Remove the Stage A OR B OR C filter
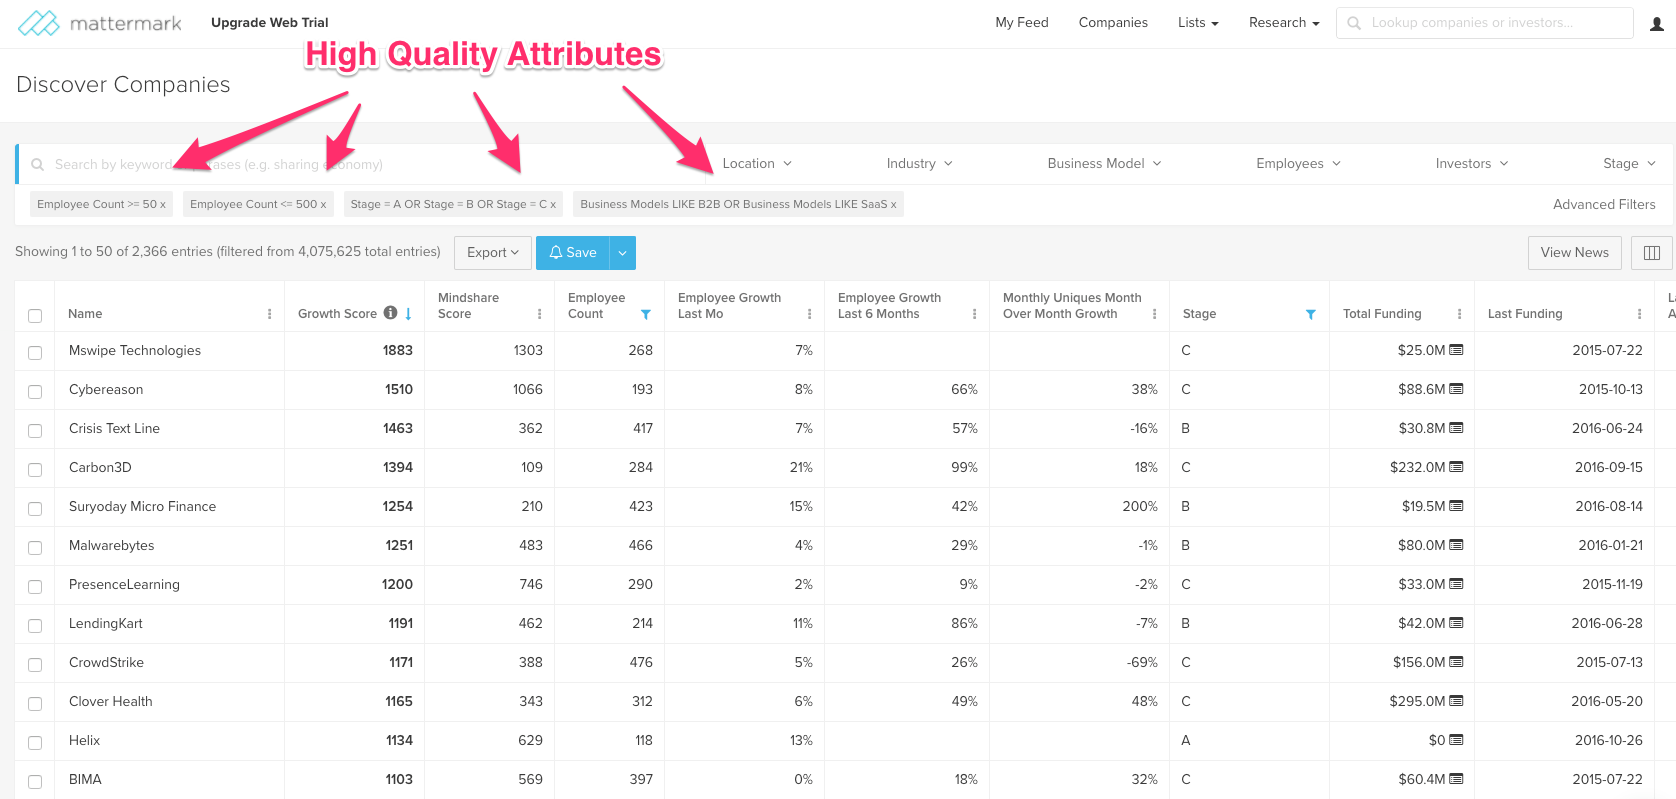The height and width of the screenshot is (799, 1676). [x=553, y=205]
